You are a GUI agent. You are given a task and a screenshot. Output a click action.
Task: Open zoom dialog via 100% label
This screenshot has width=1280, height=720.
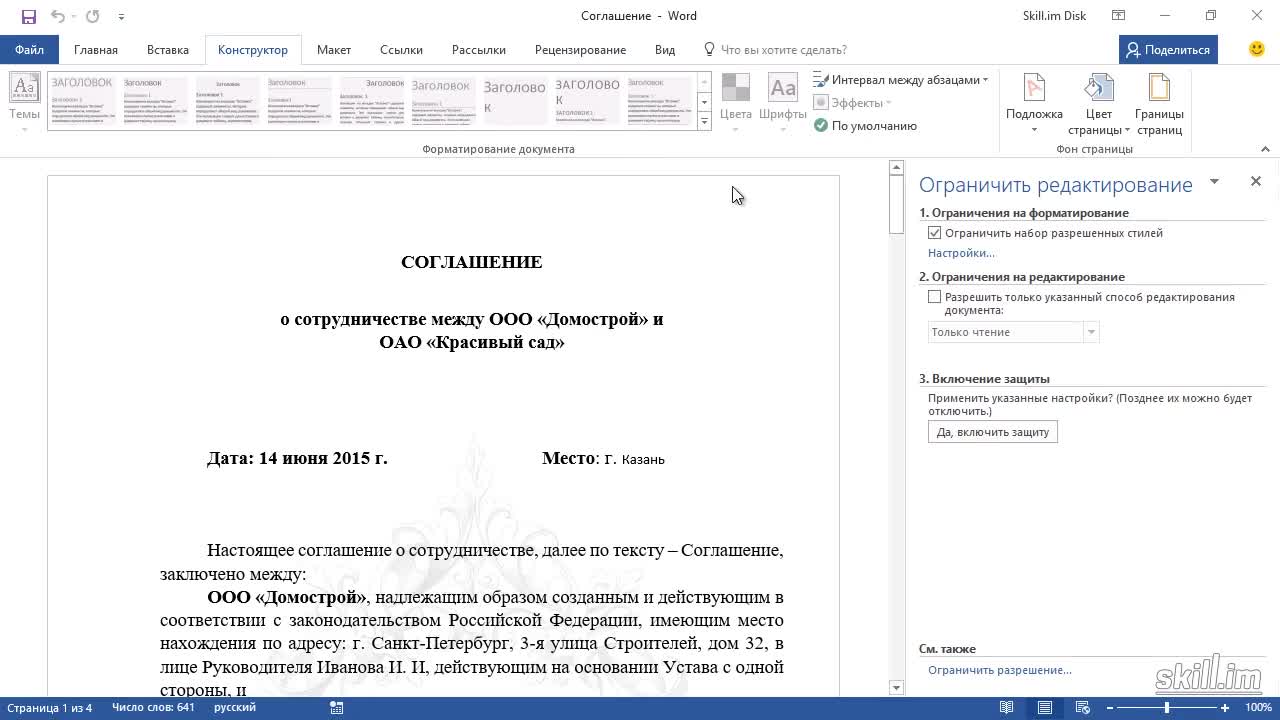[1258, 708]
